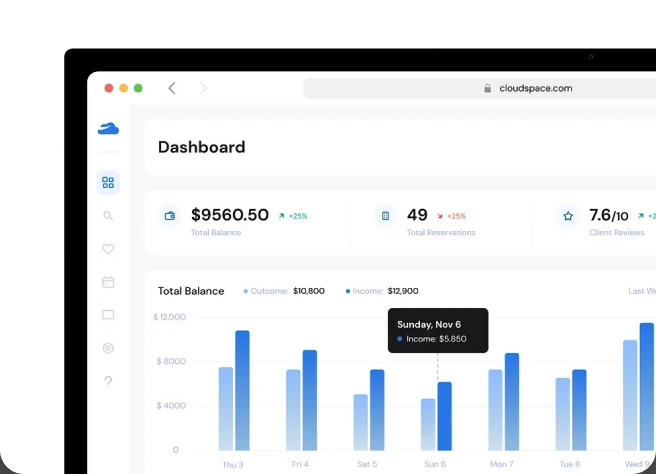Click the Total Reservations label
656x474 pixels.
coord(441,233)
